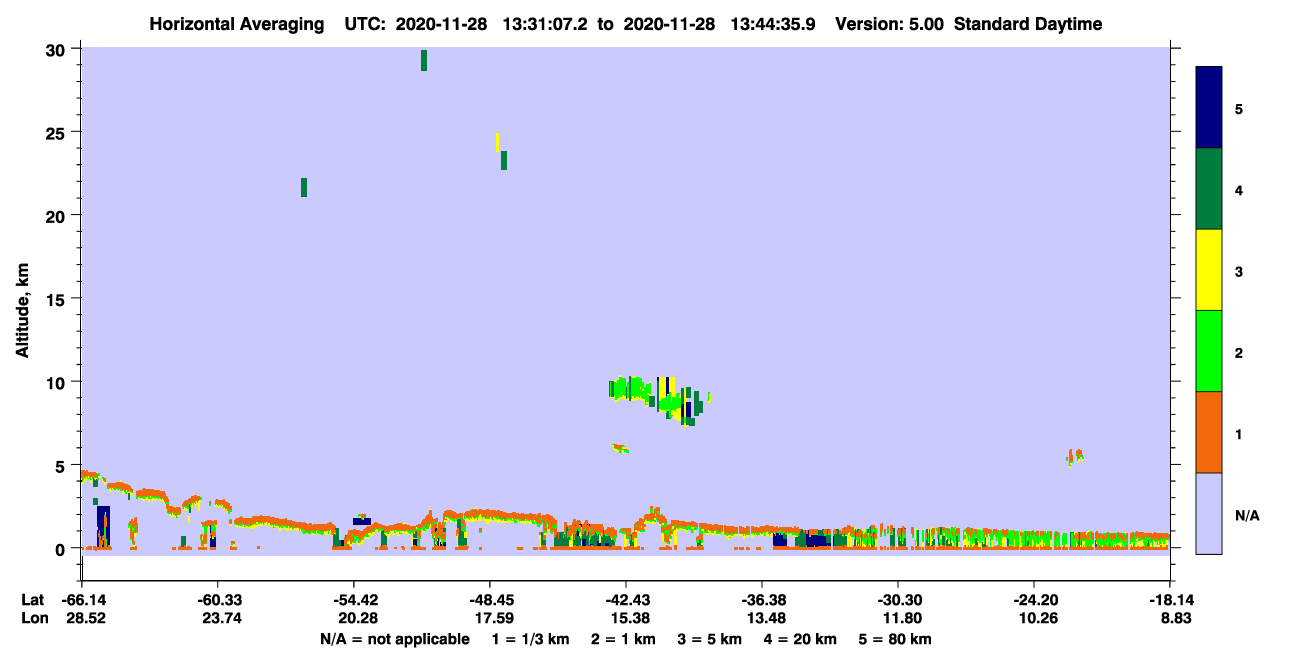
Task: Click latitude value -24.20
Action: (x=1034, y=600)
